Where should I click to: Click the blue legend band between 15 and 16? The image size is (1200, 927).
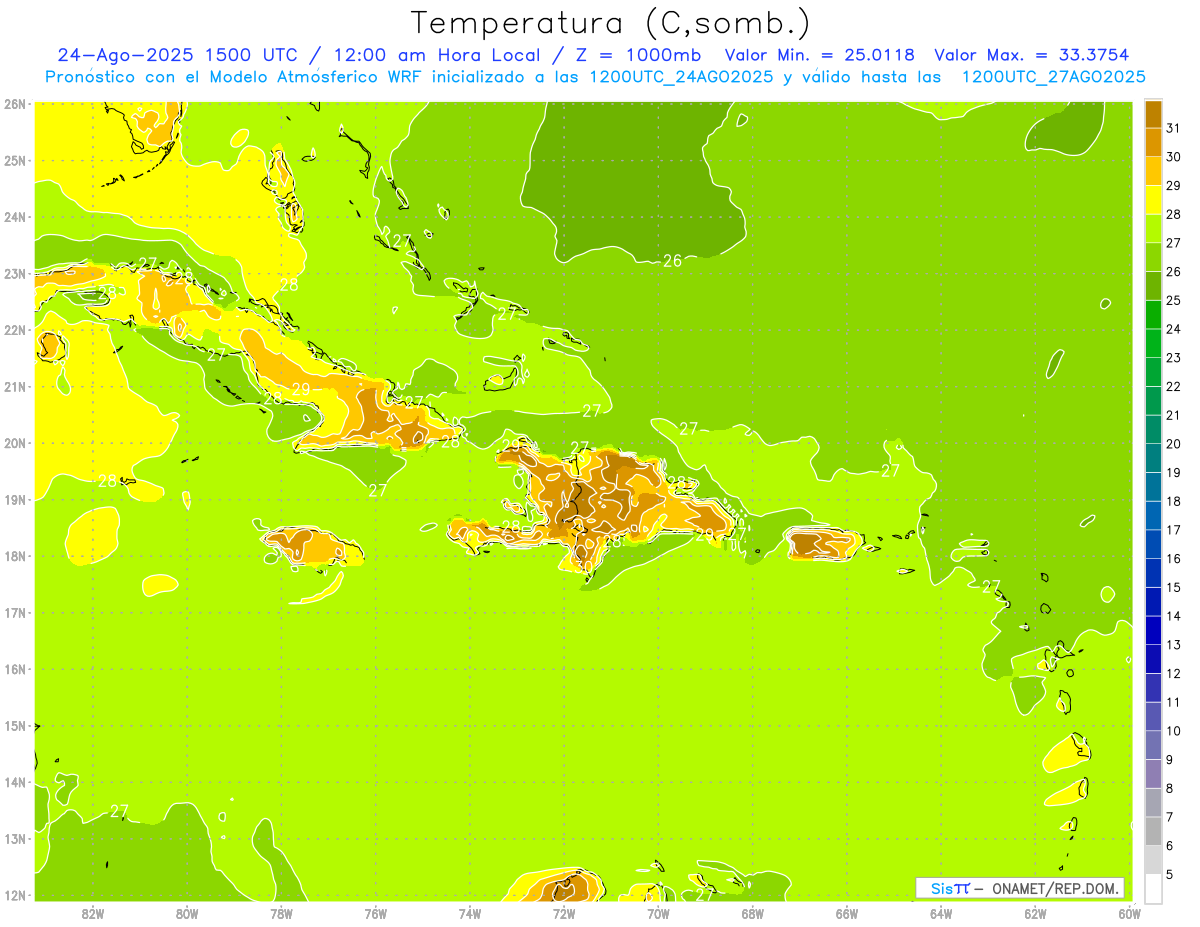click(1153, 573)
